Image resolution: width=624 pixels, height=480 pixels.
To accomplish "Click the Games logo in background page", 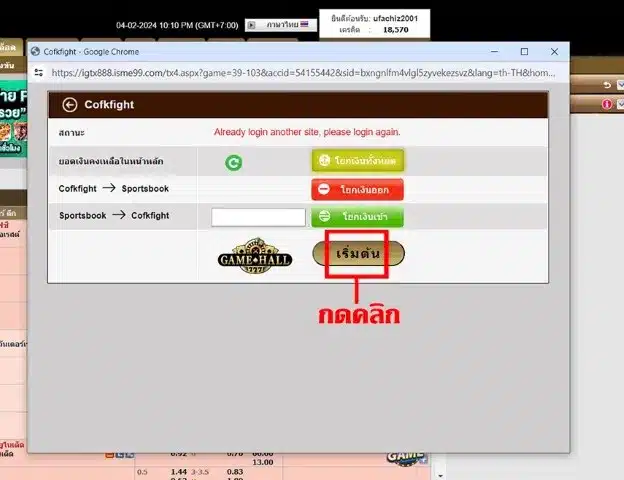I will 406,458.
